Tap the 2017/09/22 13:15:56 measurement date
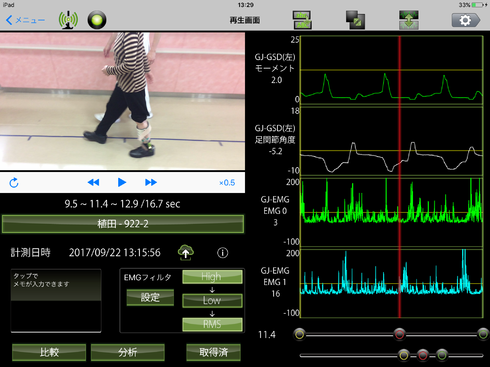 pos(115,253)
